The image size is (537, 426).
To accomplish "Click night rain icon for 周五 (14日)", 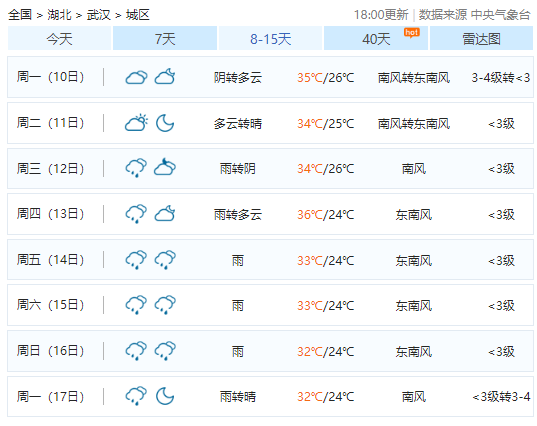I will (165, 260).
